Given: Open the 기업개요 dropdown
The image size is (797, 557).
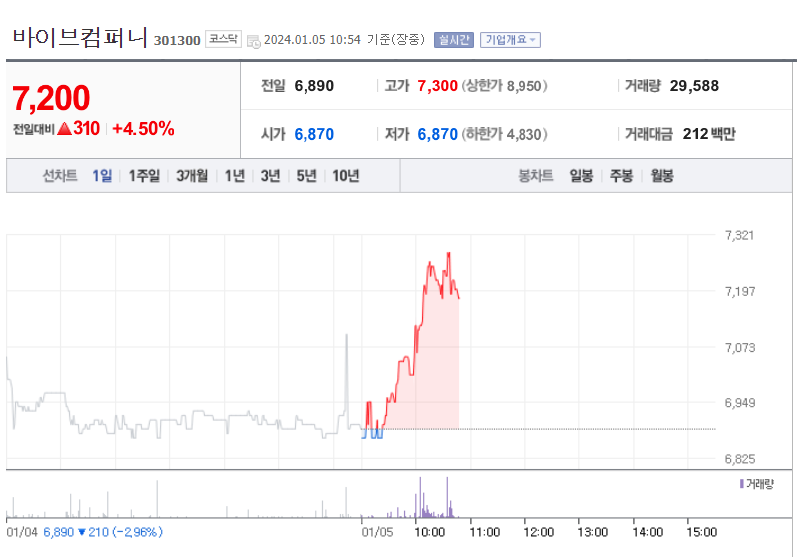Looking at the screenshot, I should click(510, 40).
